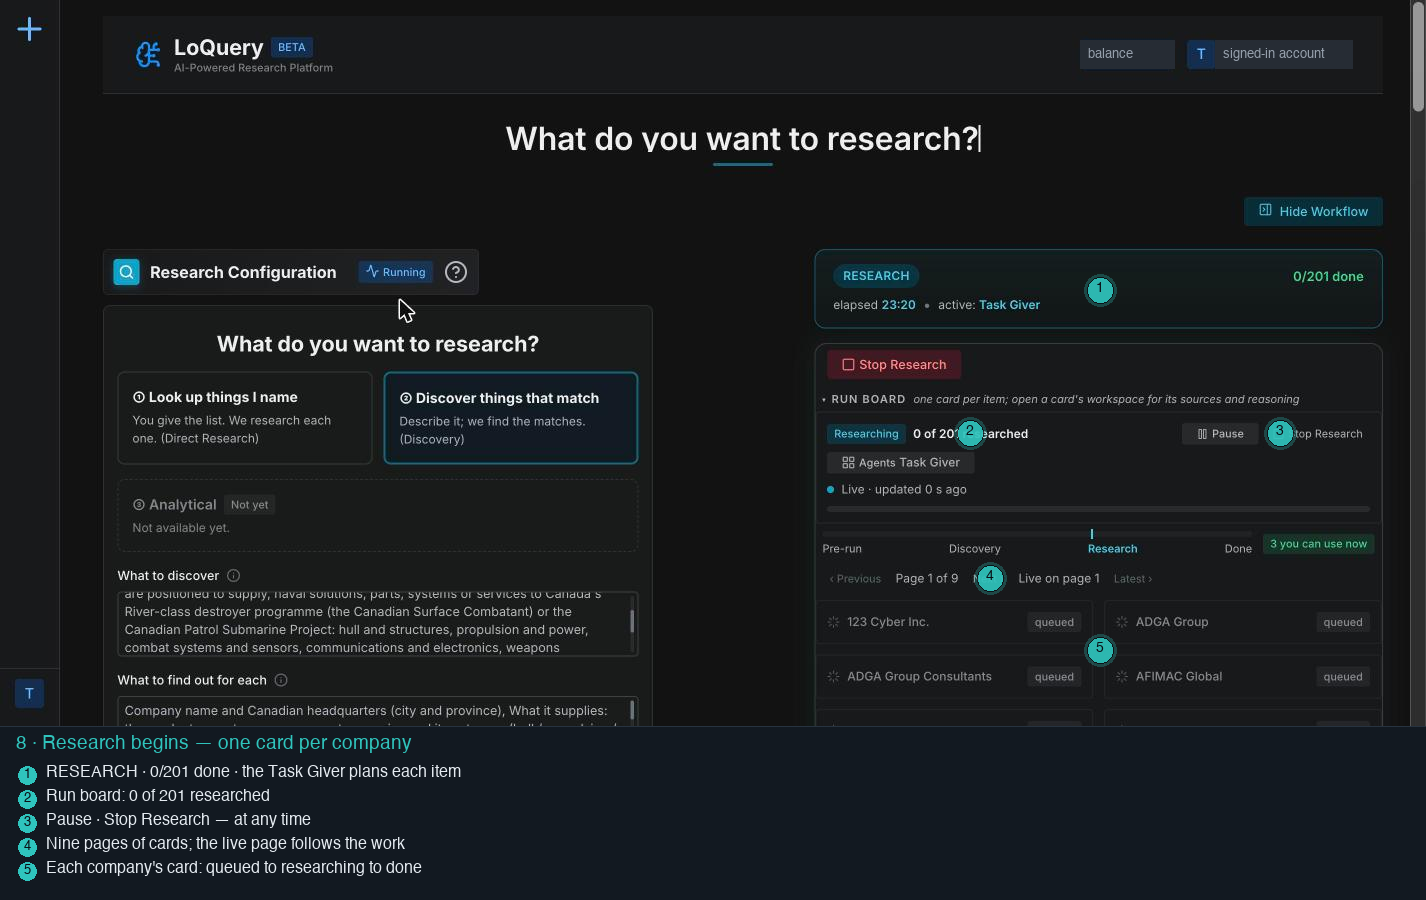Click the plus icon in the left sidebar
The width and height of the screenshot is (1426, 900).
pyautogui.click(x=29, y=29)
